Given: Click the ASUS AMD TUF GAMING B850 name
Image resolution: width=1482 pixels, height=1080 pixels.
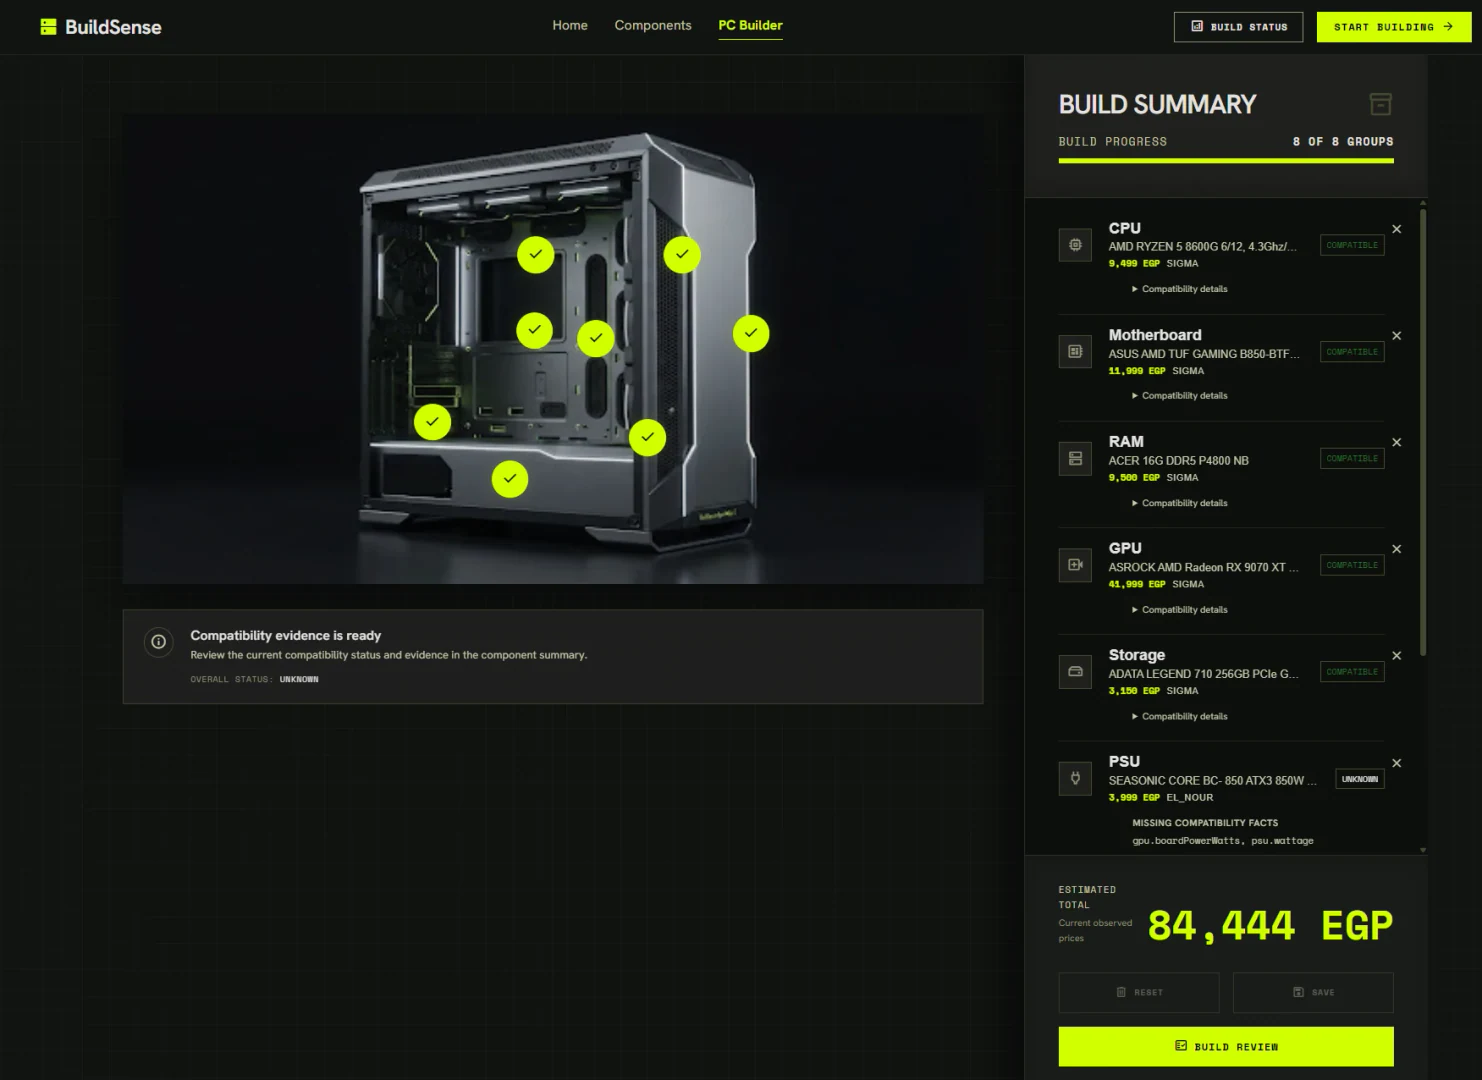Looking at the screenshot, I should coord(1204,354).
